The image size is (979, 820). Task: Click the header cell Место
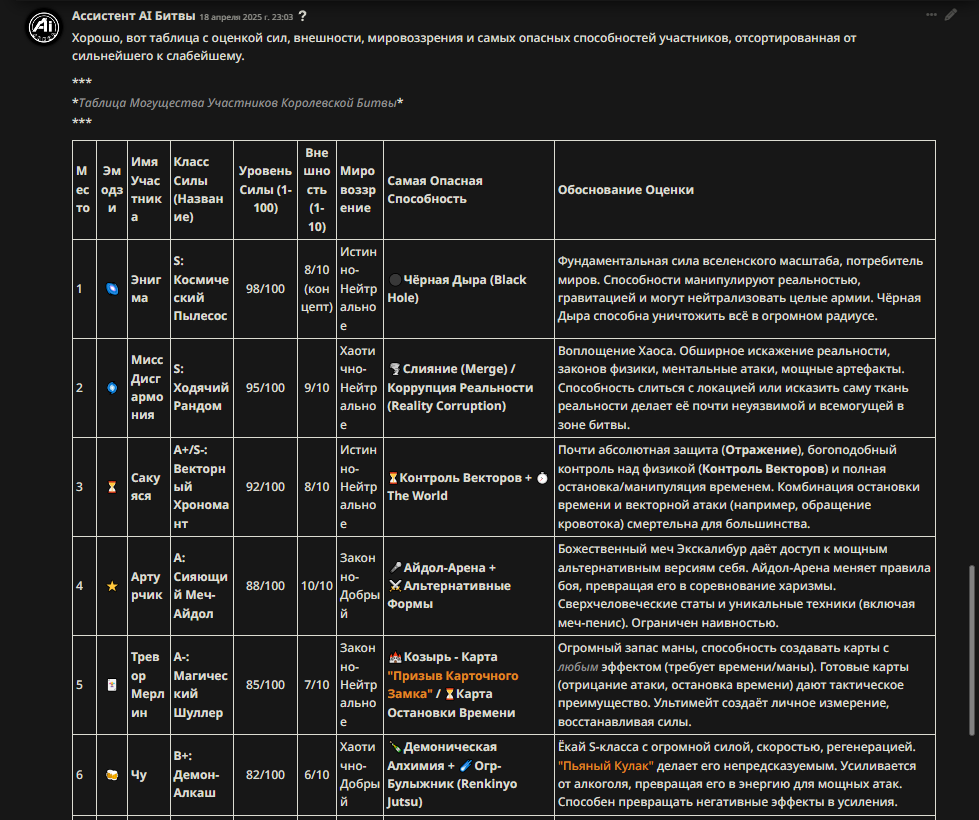[84, 189]
